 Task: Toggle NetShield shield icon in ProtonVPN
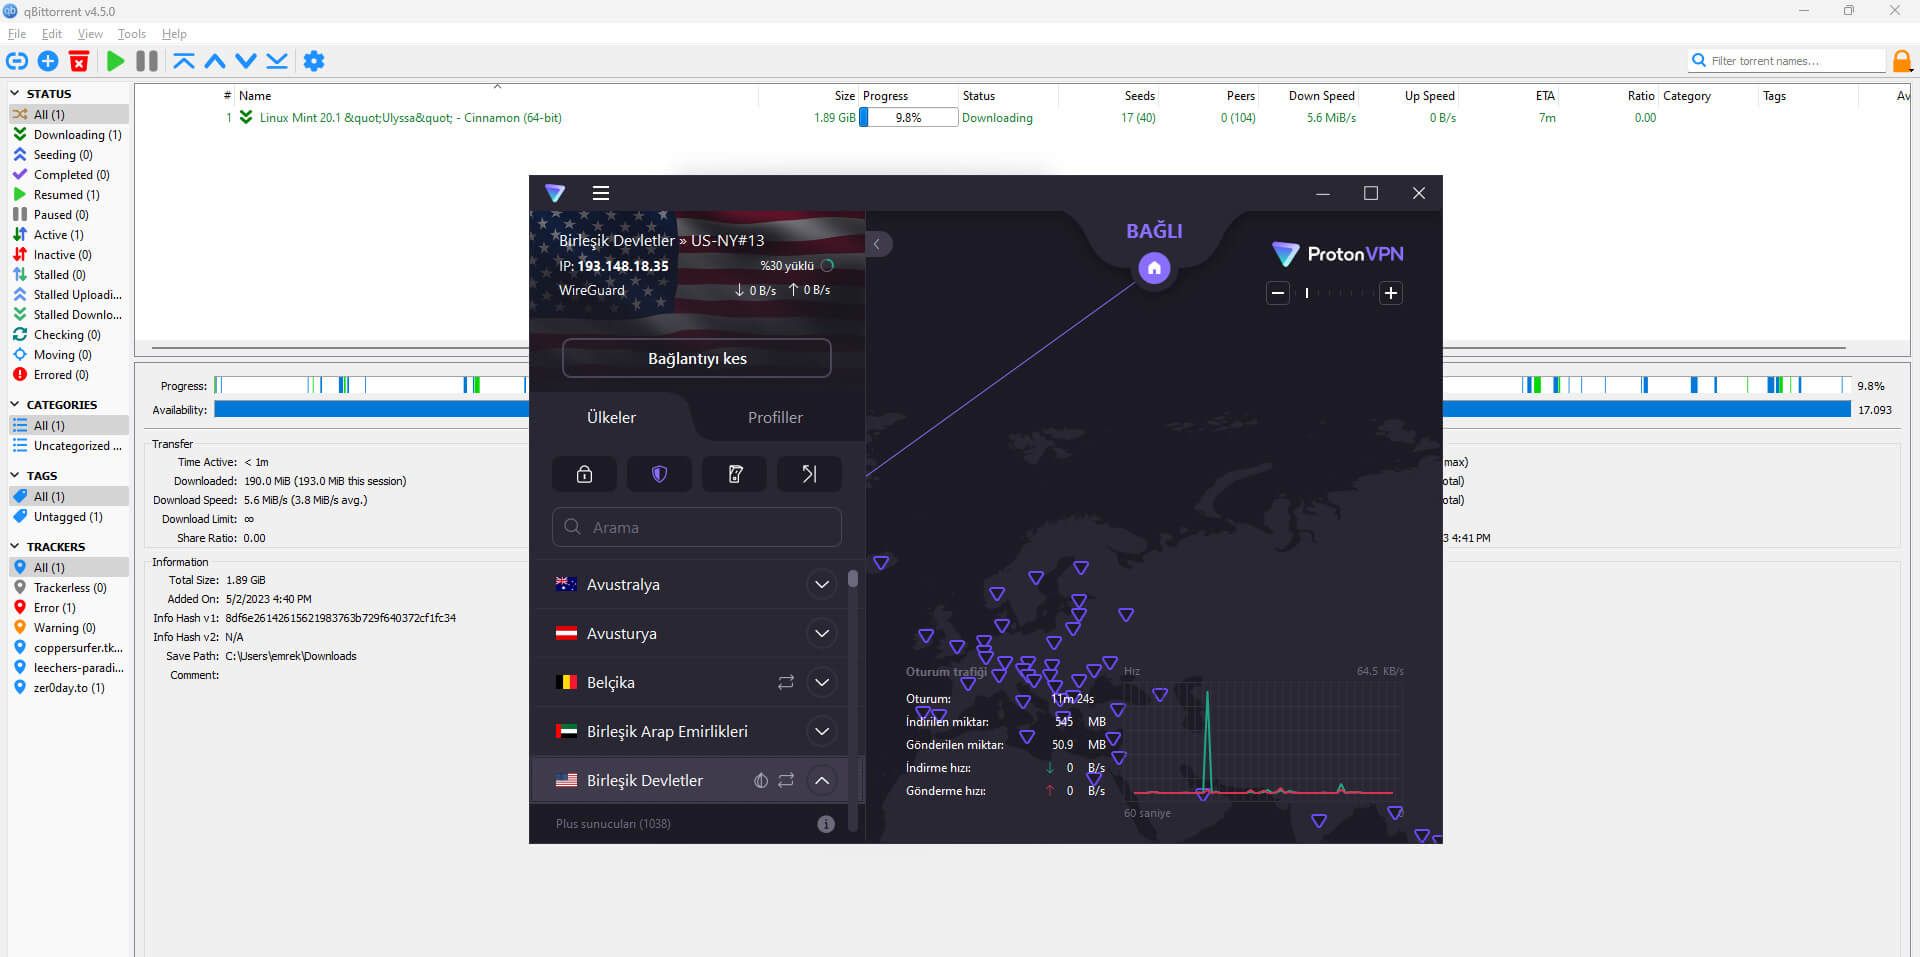(x=659, y=474)
